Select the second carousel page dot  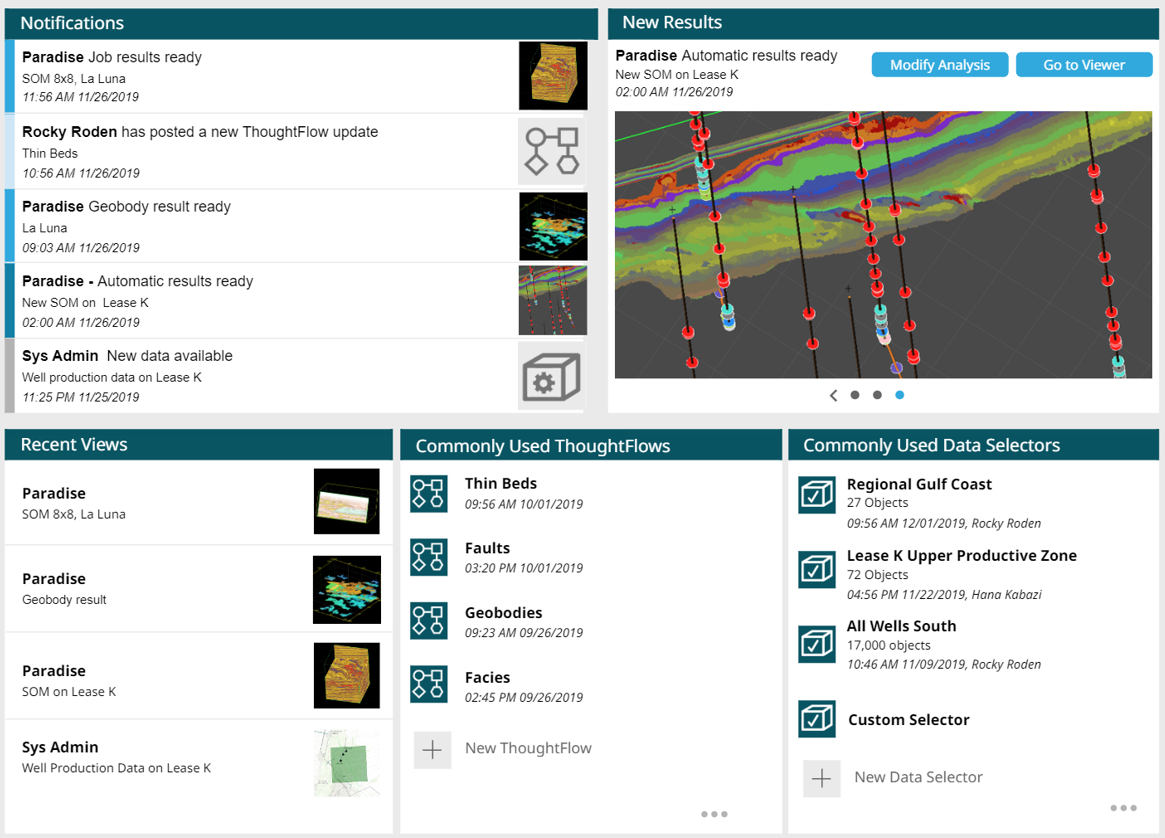(x=877, y=395)
